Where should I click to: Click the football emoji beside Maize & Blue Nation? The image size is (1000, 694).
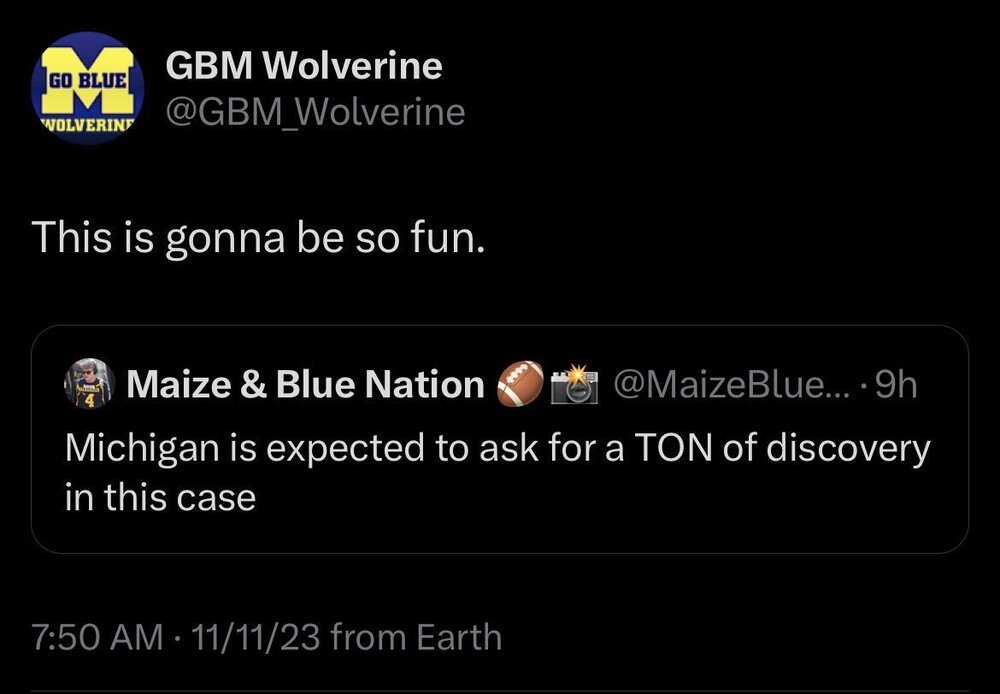tap(521, 384)
